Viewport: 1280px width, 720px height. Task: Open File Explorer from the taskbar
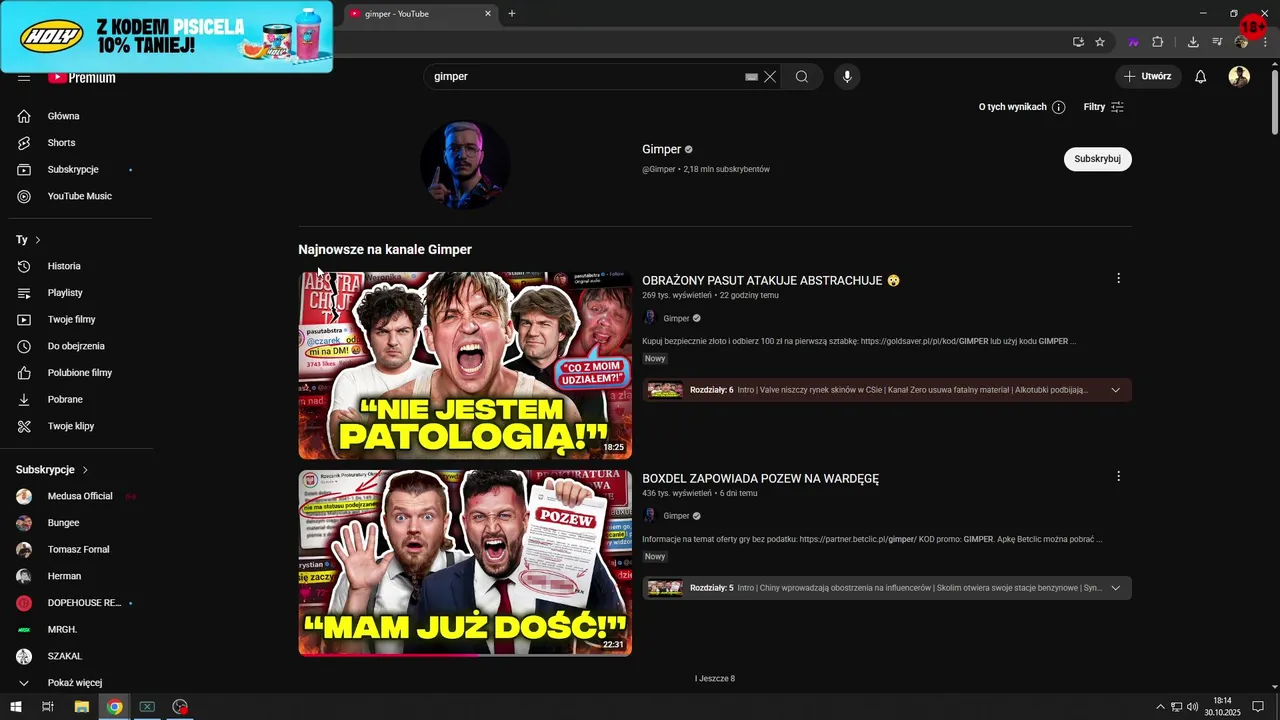(x=82, y=707)
